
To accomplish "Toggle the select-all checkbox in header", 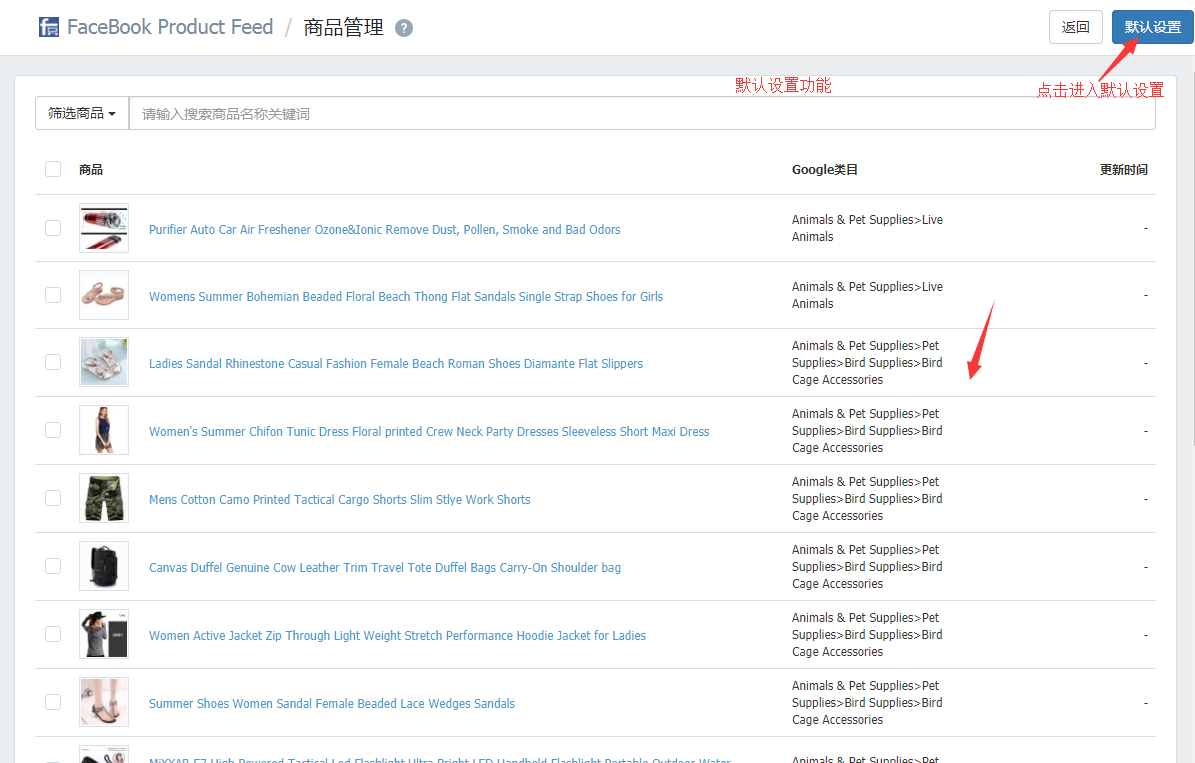I will 53,169.
